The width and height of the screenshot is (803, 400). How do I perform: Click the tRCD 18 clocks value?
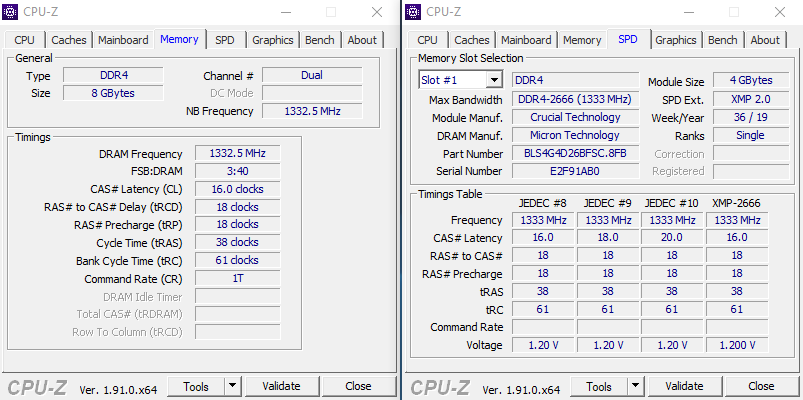coord(238,207)
